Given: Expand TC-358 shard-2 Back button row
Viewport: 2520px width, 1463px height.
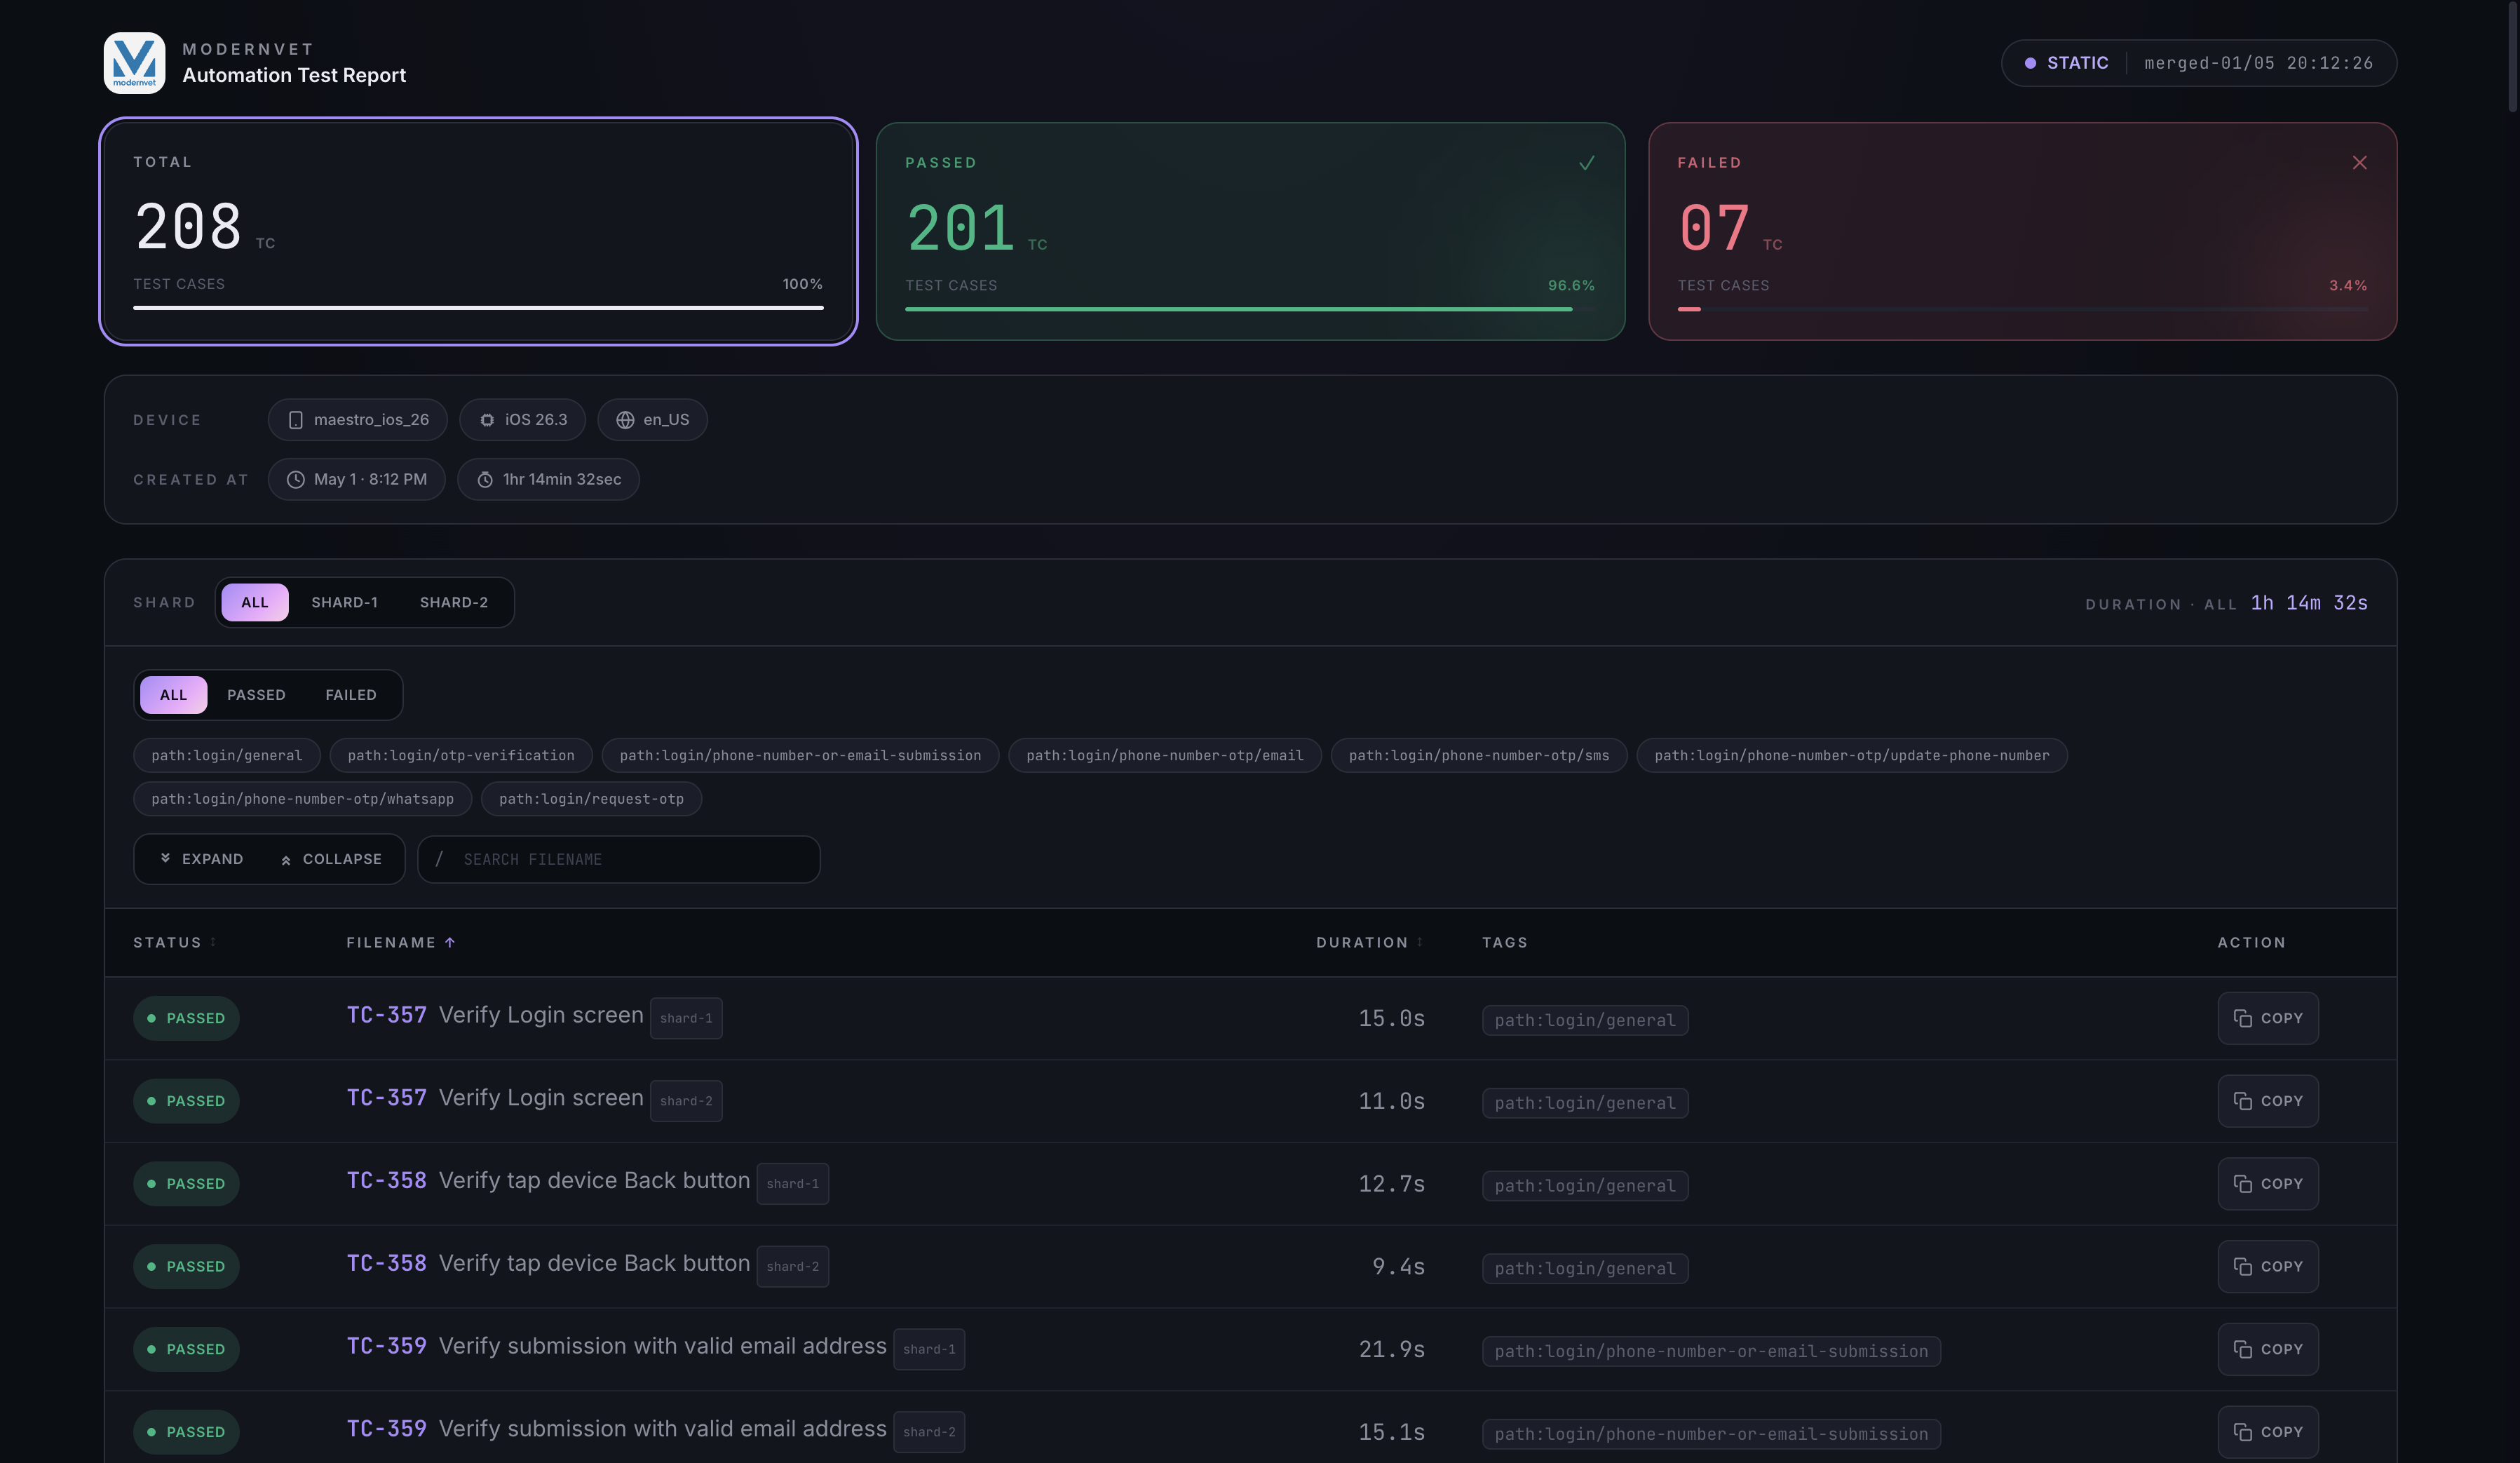Looking at the screenshot, I should click(1250, 1266).
